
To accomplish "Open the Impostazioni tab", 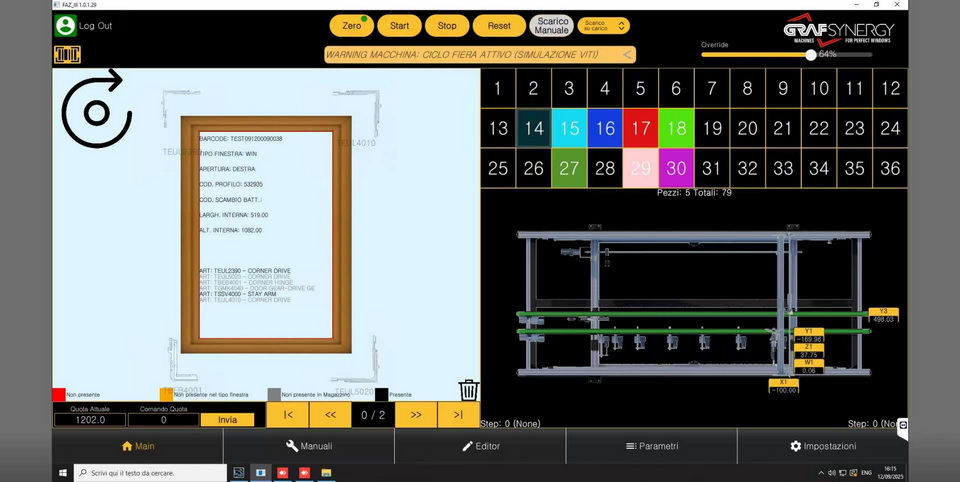I will pyautogui.click(x=822, y=446).
